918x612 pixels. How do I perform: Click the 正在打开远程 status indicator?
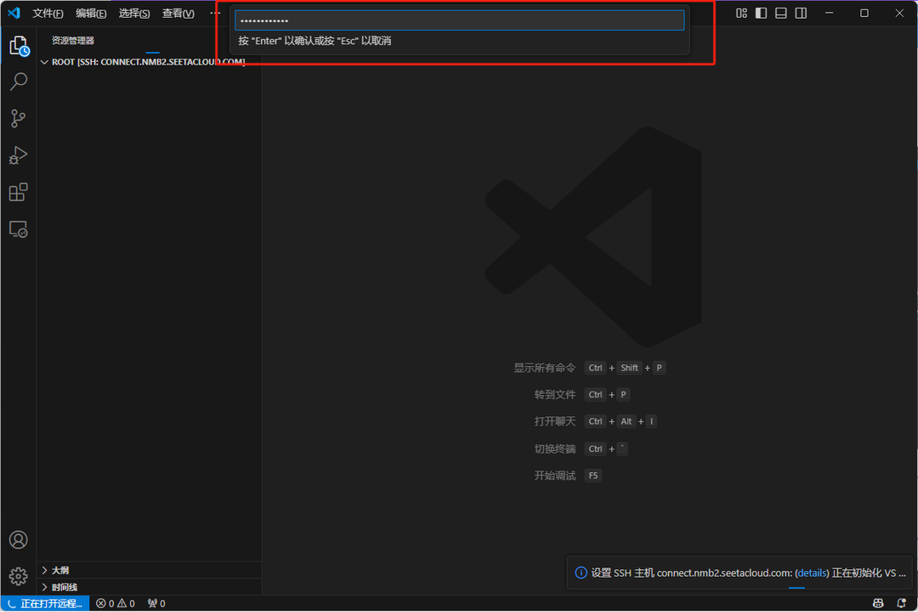click(x=45, y=603)
